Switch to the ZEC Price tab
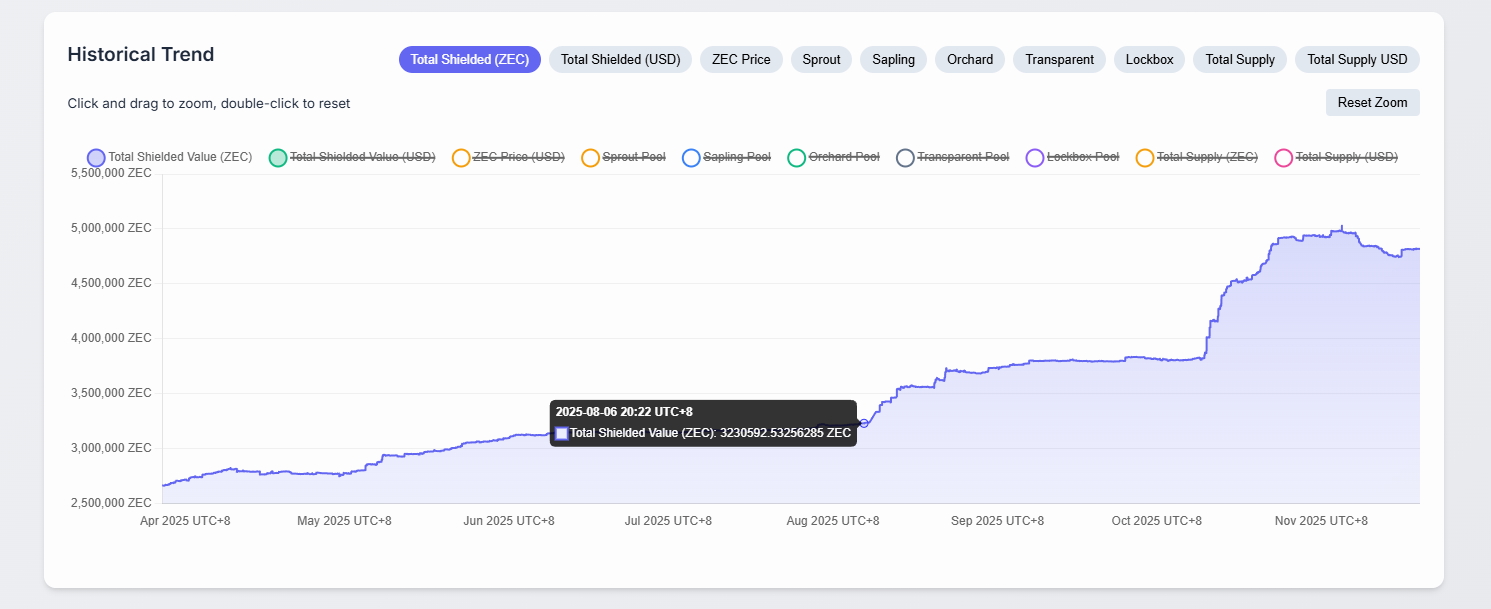The height and width of the screenshot is (609, 1491). tap(741, 59)
